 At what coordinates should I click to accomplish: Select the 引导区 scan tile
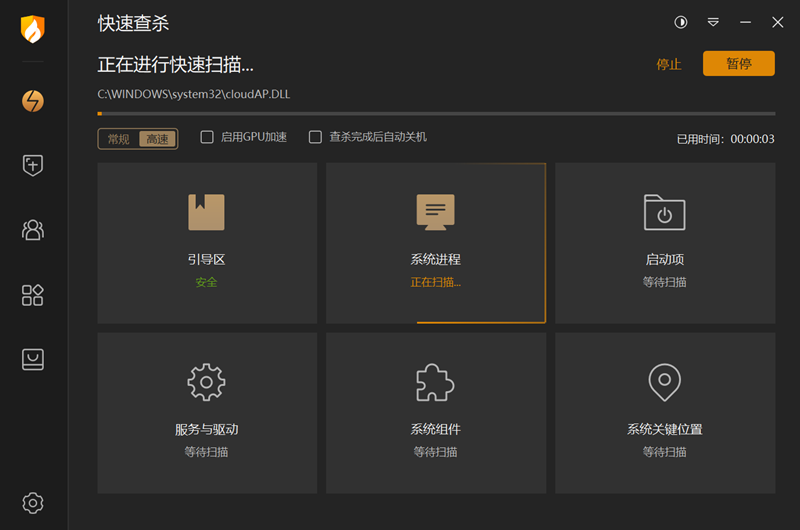207,243
